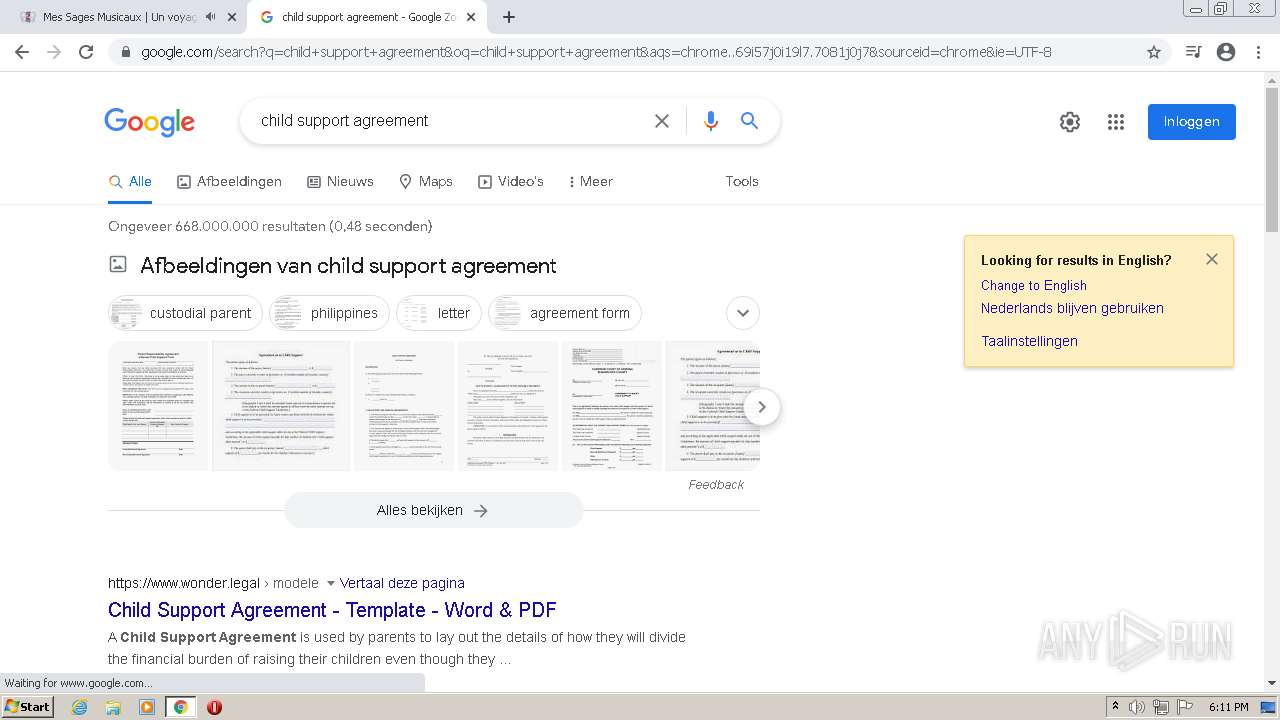Expand more image filter chips
1280x720 pixels.
[743, 313]
